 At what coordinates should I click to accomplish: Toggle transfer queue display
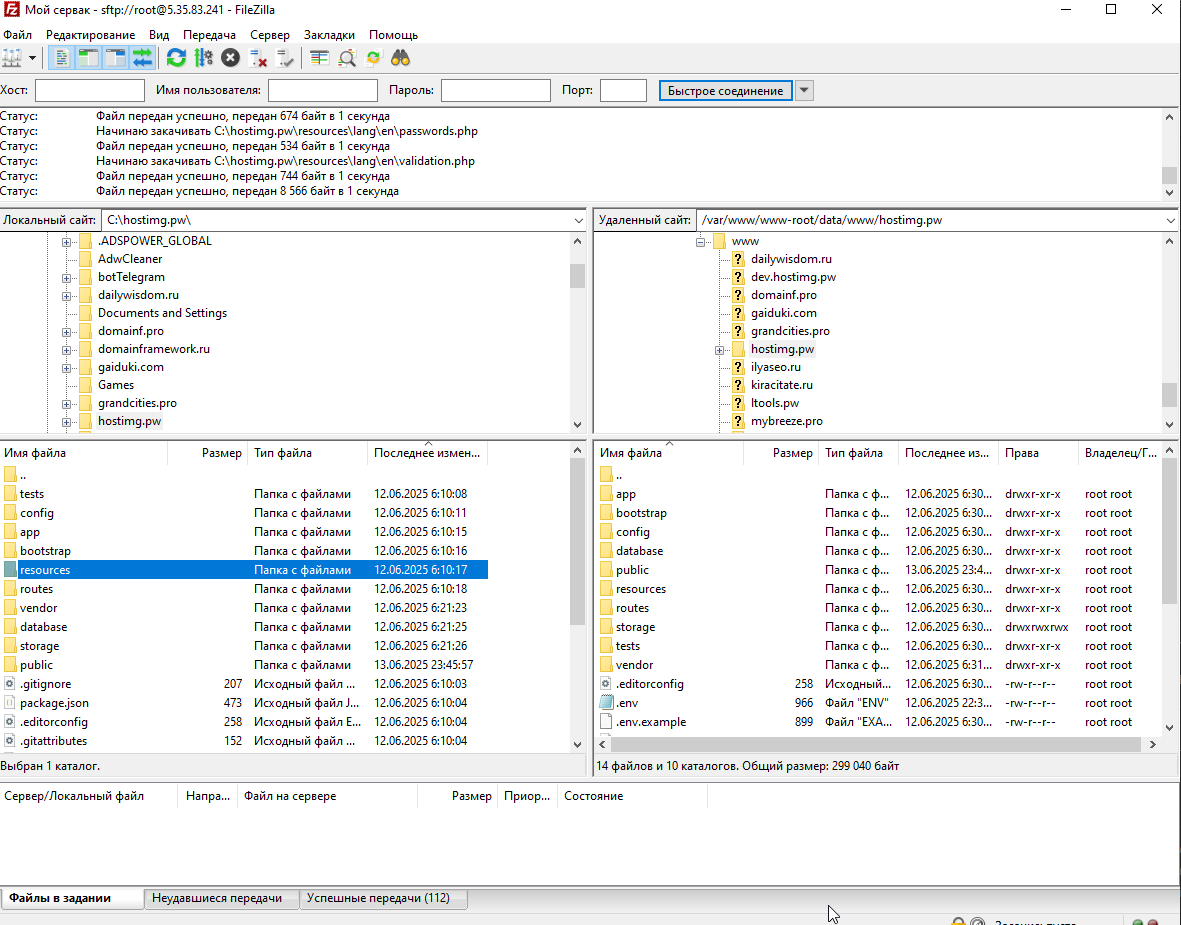pyautogui.click(x=142, y=58)
